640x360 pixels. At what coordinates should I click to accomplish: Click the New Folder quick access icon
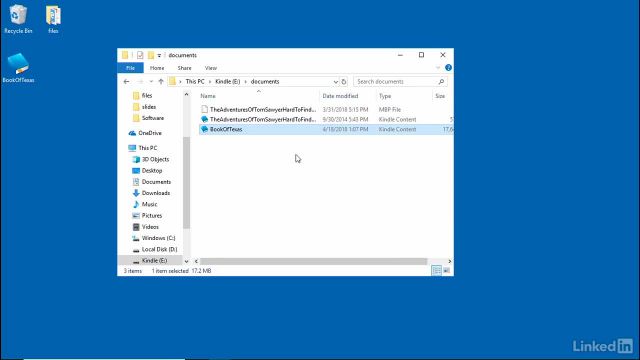tap(151, 55)
